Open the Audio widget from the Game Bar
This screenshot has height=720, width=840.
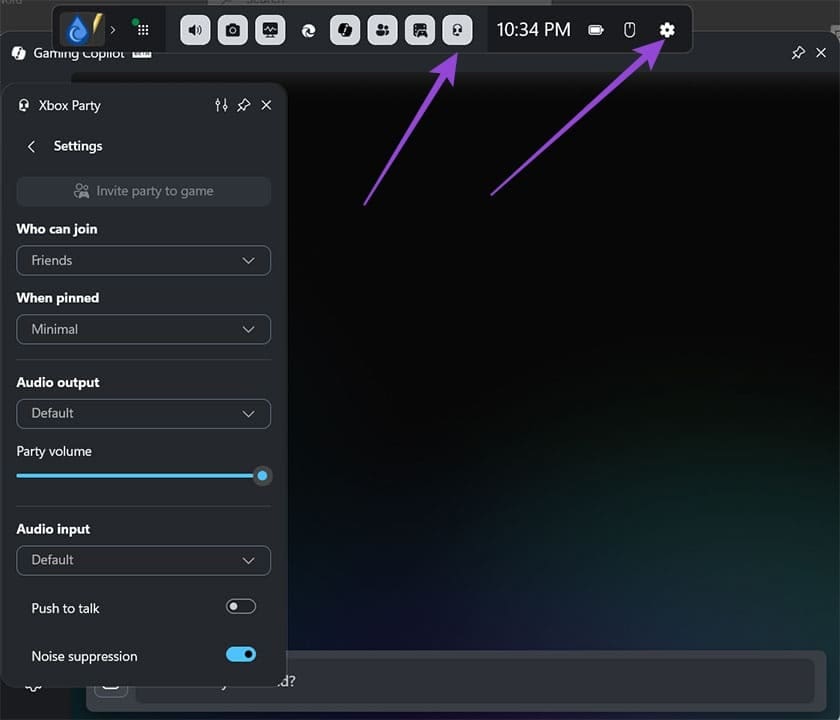194,30
